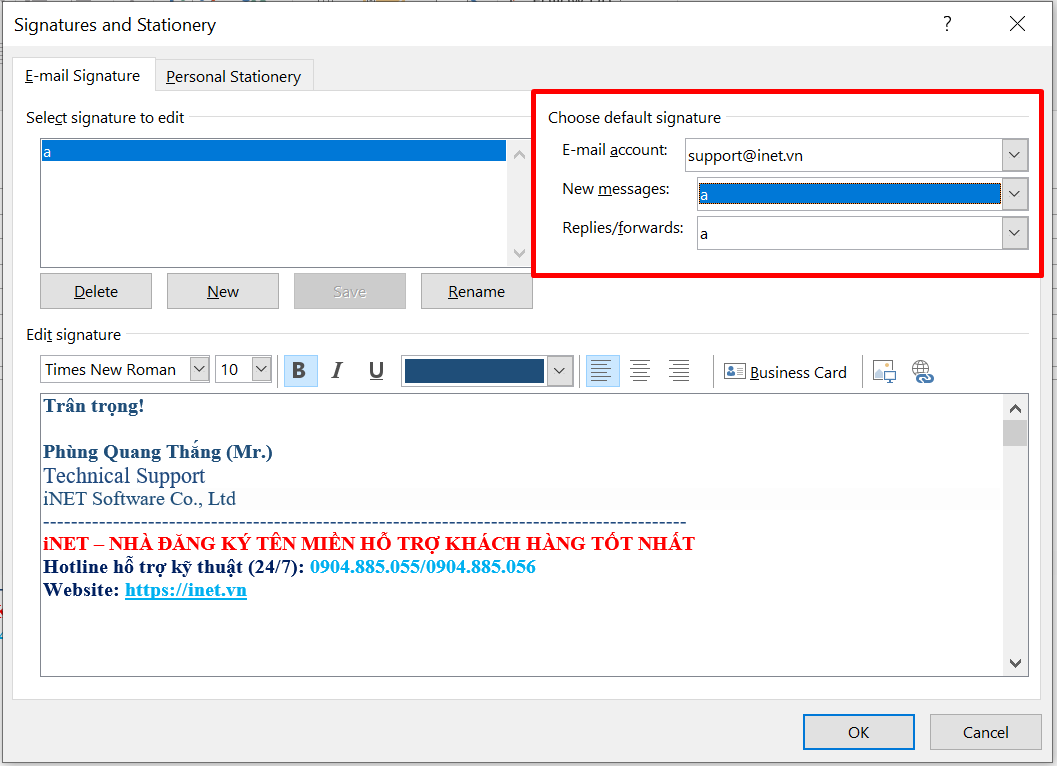Insert picture into signature
This screenshot has width=1057, height=766.
[x=884, y=372]
